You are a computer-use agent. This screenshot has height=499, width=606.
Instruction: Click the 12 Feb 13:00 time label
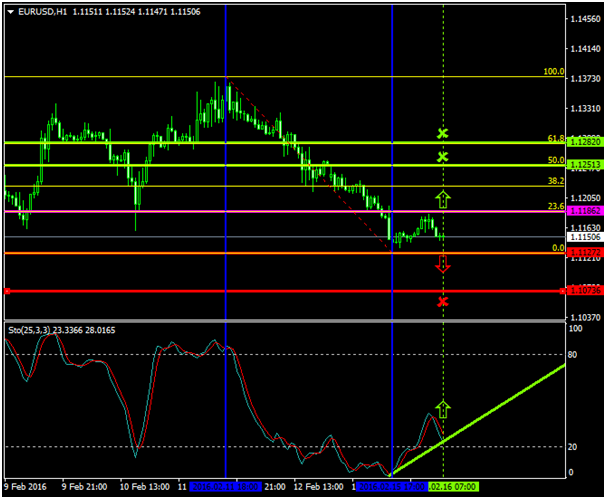point(318,487)
